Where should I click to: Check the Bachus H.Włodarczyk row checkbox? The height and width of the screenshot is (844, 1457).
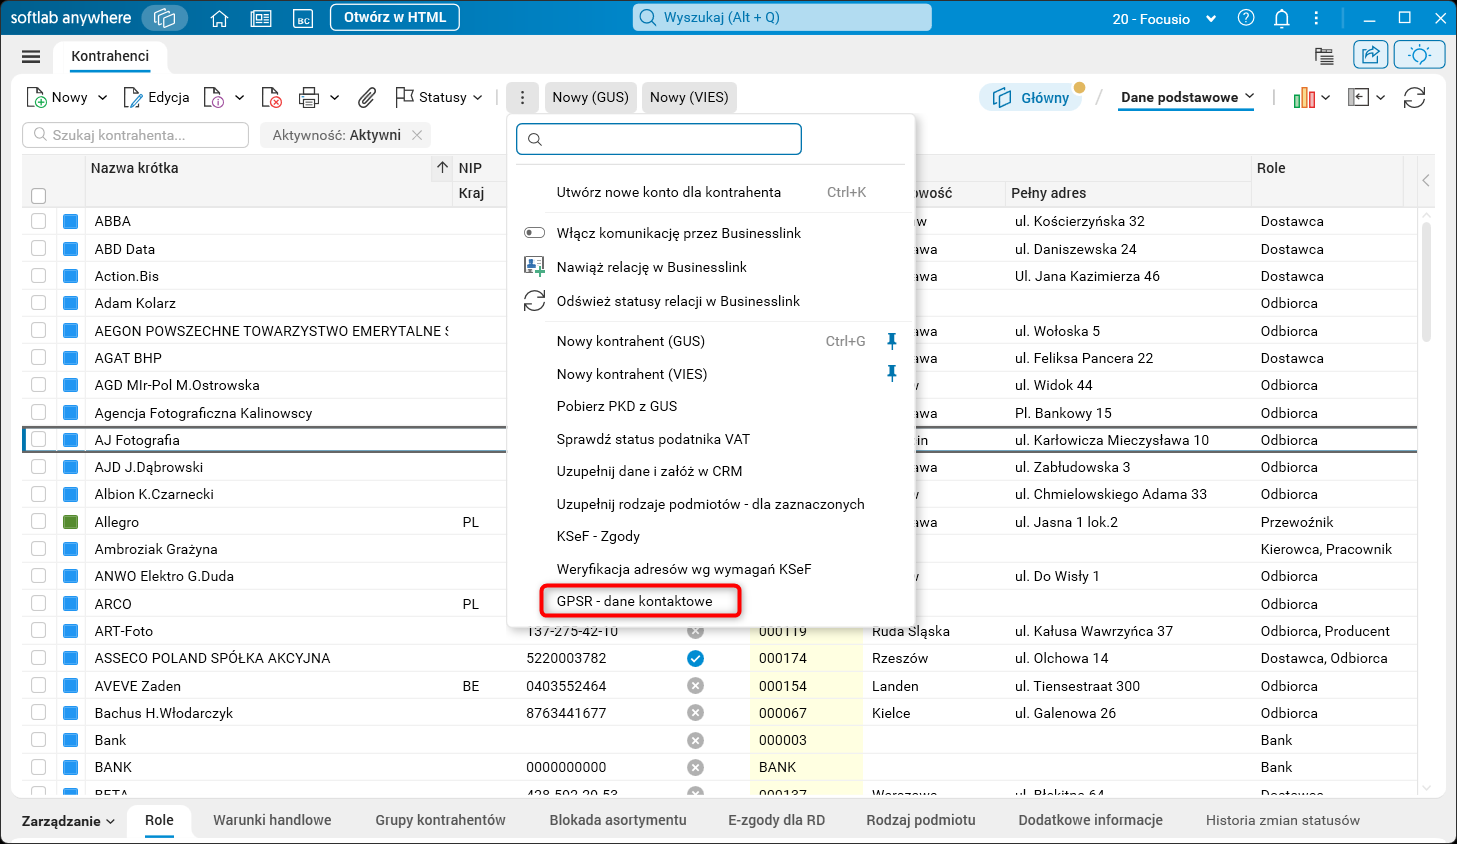(x=38, y=713)
